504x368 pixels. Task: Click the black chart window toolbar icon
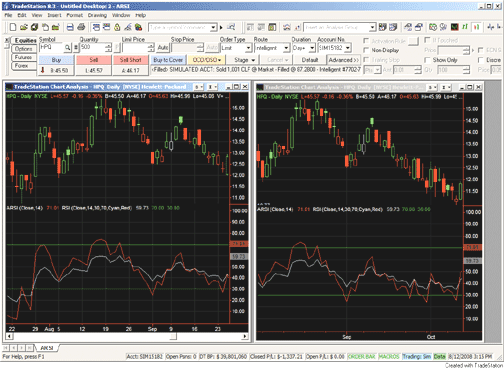click(455, 27)
